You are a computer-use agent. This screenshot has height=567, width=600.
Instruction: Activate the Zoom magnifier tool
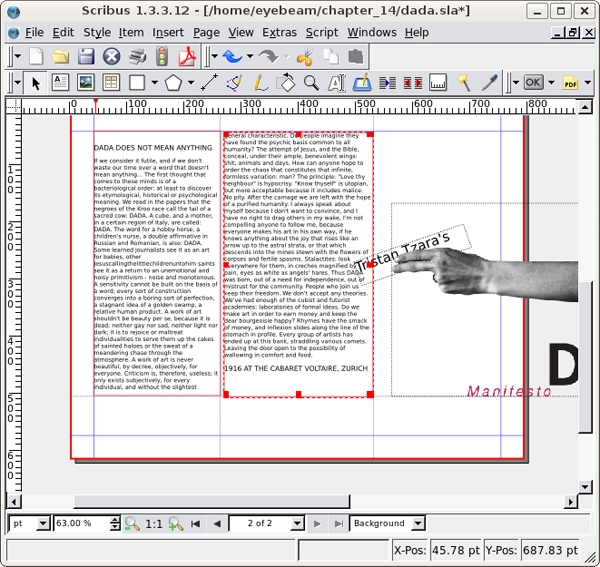click(x=311, y=83)
